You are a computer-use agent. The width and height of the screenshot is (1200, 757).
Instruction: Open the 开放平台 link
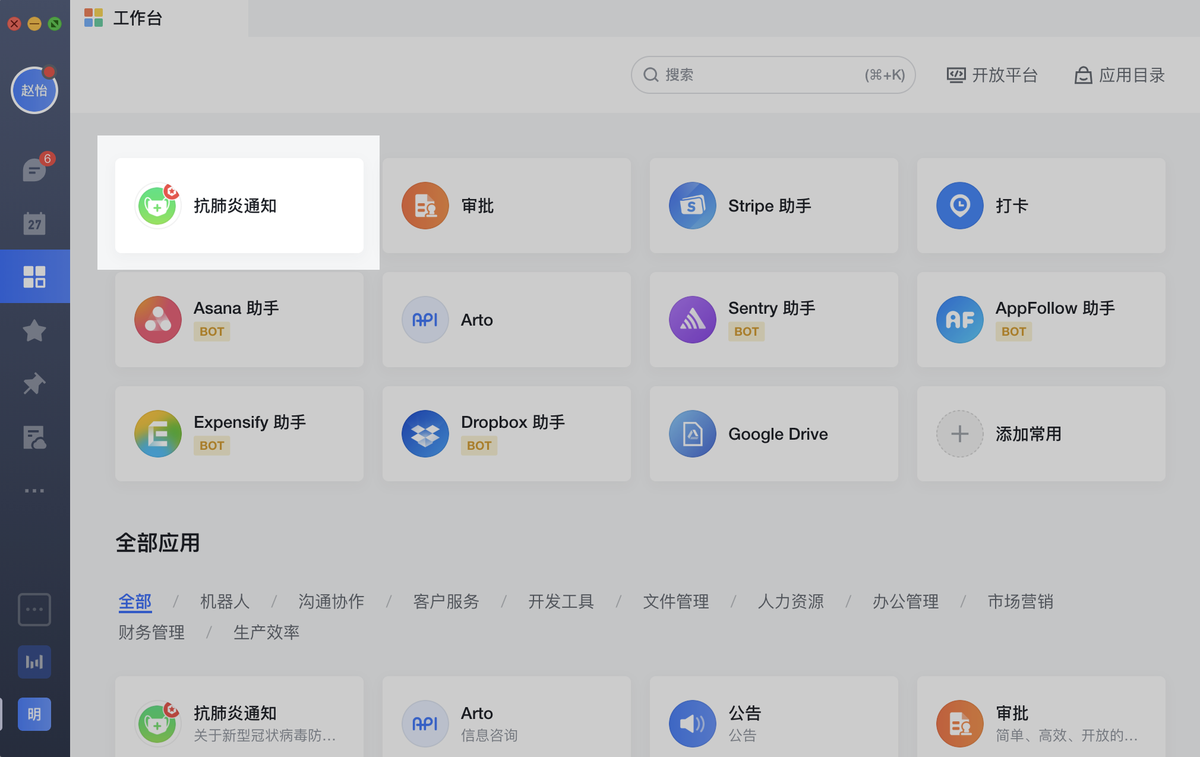pos(992,74)
